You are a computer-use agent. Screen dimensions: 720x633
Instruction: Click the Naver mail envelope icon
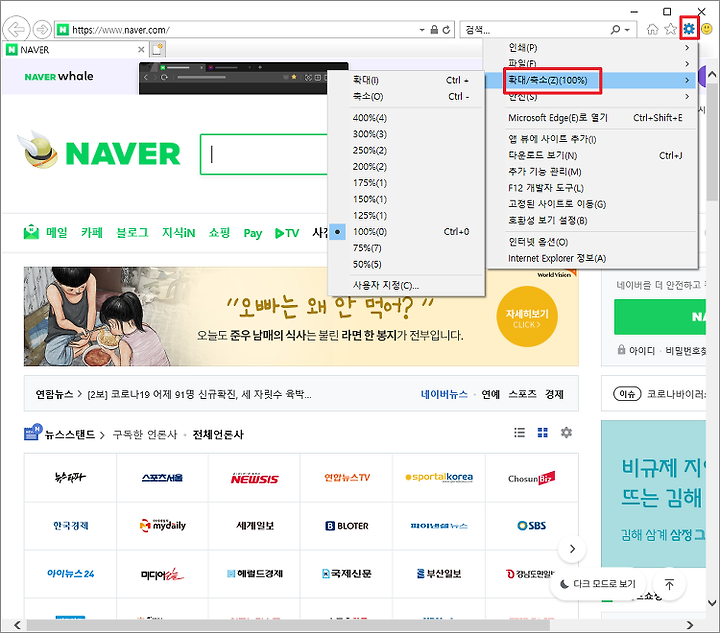[31, 232]
